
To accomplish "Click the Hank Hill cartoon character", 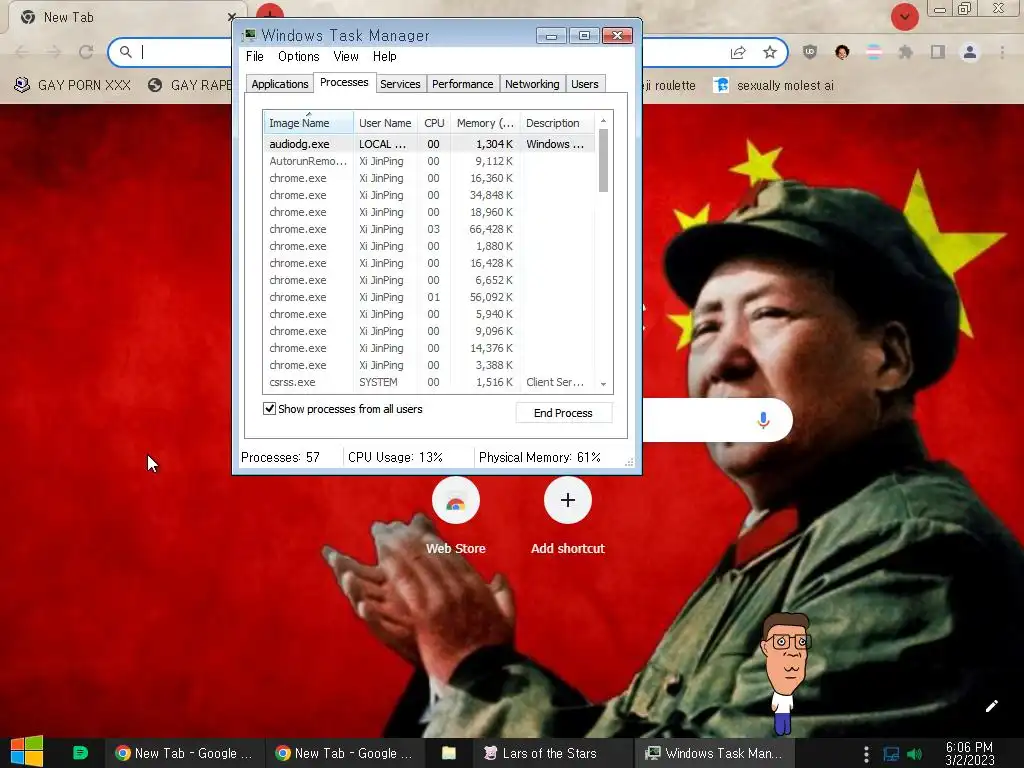I will [x=786, y=673].
